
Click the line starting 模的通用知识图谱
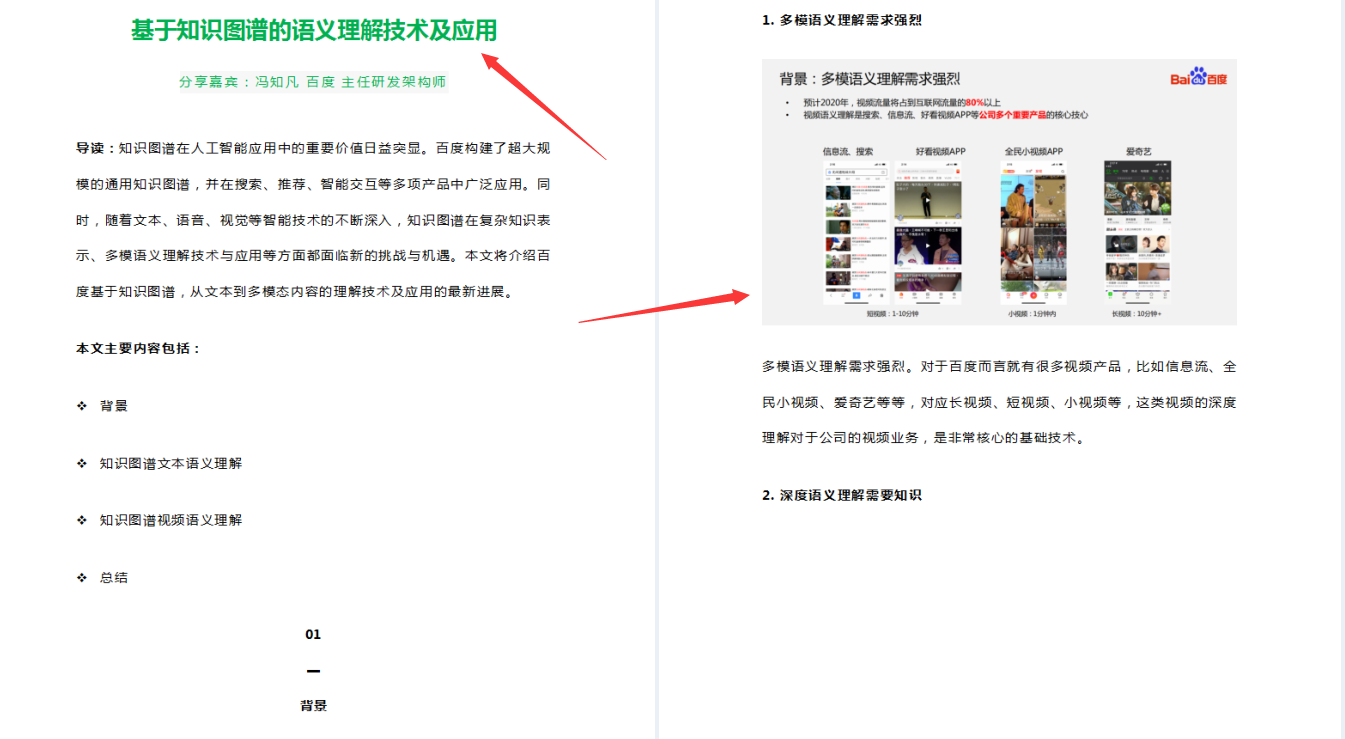pyautogui.click(x=313, y=185)
